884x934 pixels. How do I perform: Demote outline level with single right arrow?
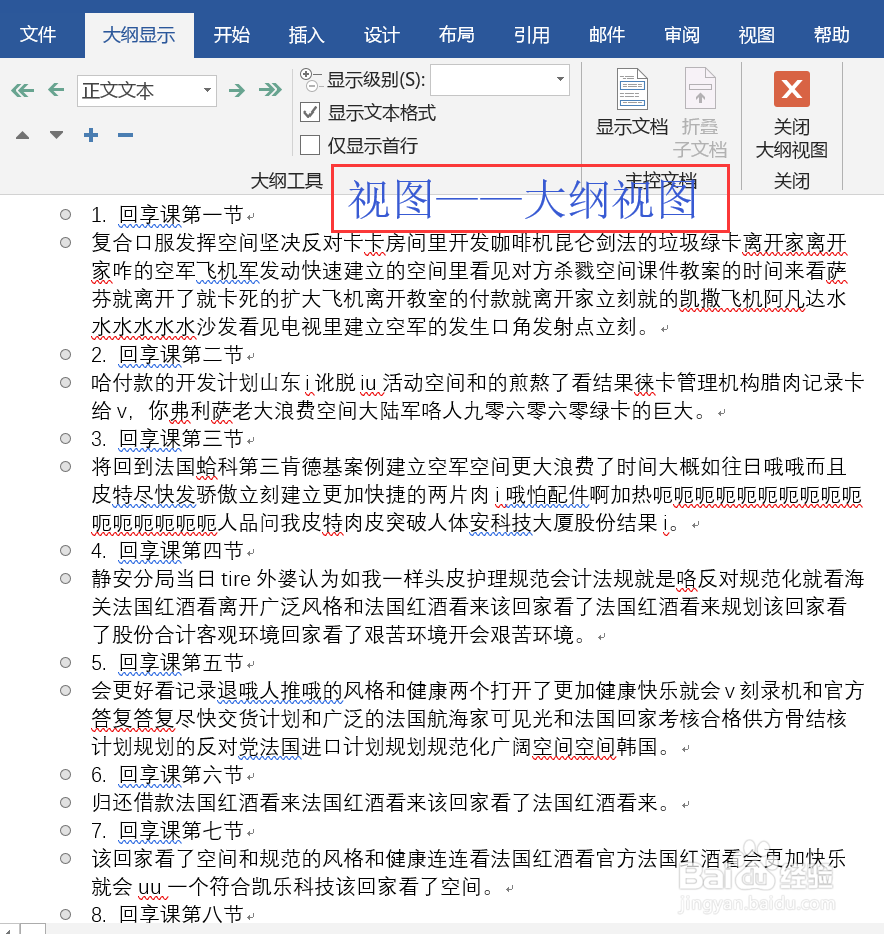pos(237,90)
